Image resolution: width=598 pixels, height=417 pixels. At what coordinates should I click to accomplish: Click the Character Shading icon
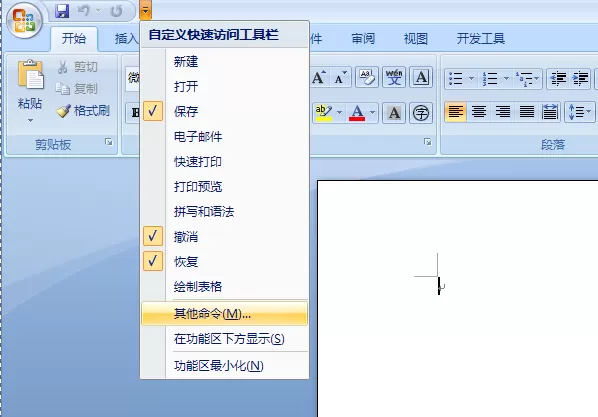tap(394, 113)
